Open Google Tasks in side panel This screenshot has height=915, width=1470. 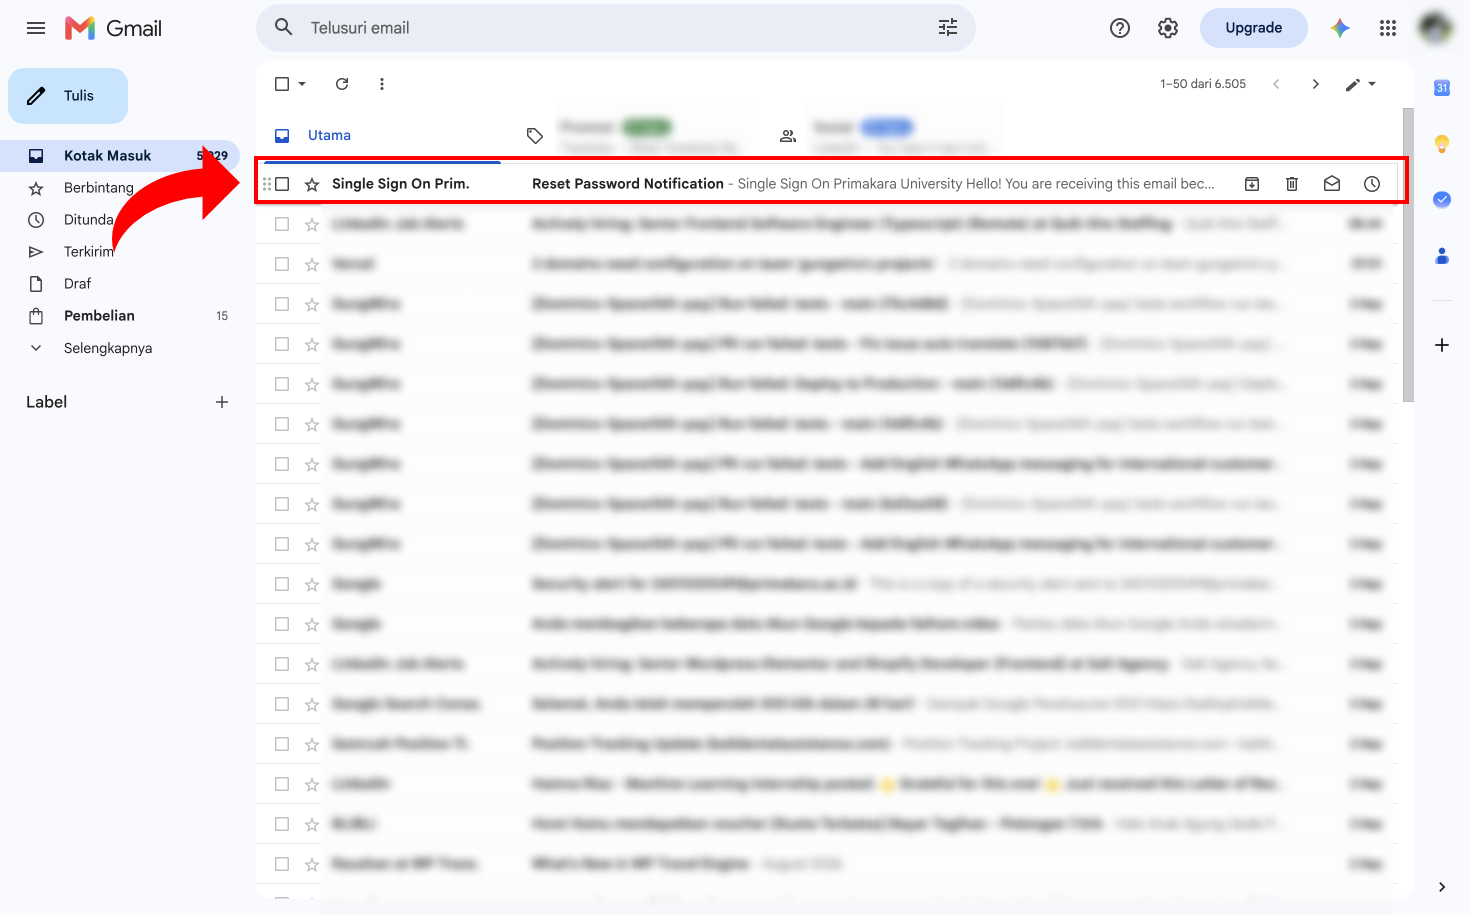(1442, 200)
